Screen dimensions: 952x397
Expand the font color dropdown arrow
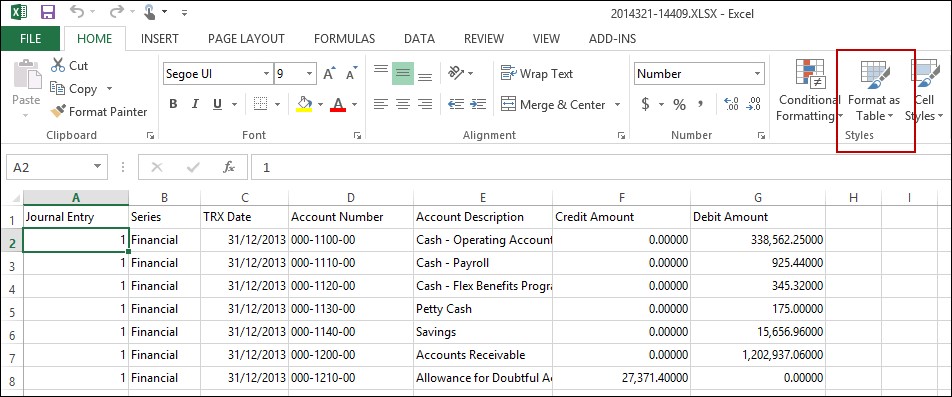[x=355, y=104]
